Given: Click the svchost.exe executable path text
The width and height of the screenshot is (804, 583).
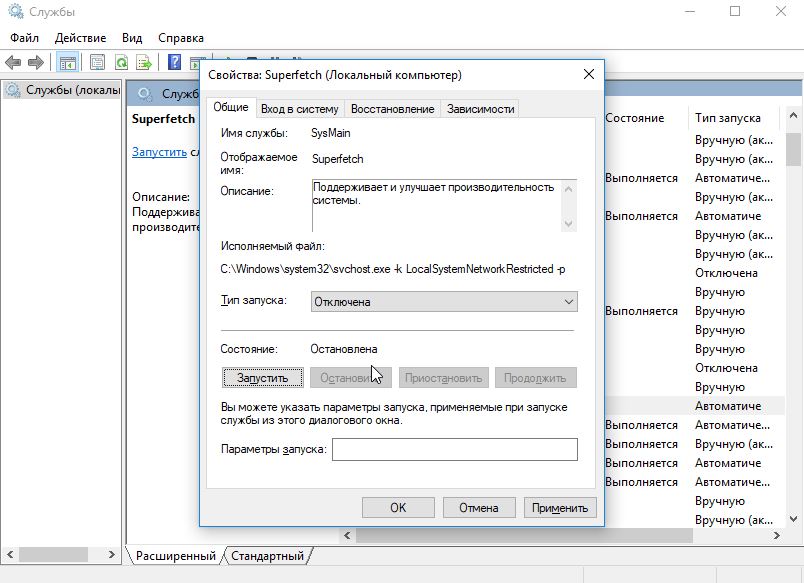Looking at the screenshot, I should coord(393,269).
